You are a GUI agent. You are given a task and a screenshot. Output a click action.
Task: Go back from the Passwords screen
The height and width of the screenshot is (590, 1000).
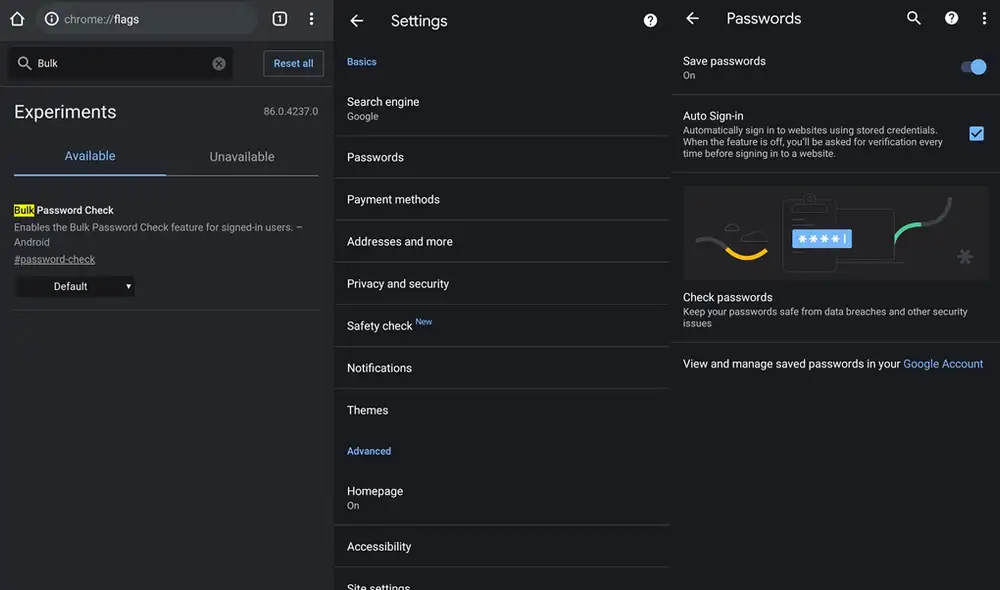pos(692,18)
